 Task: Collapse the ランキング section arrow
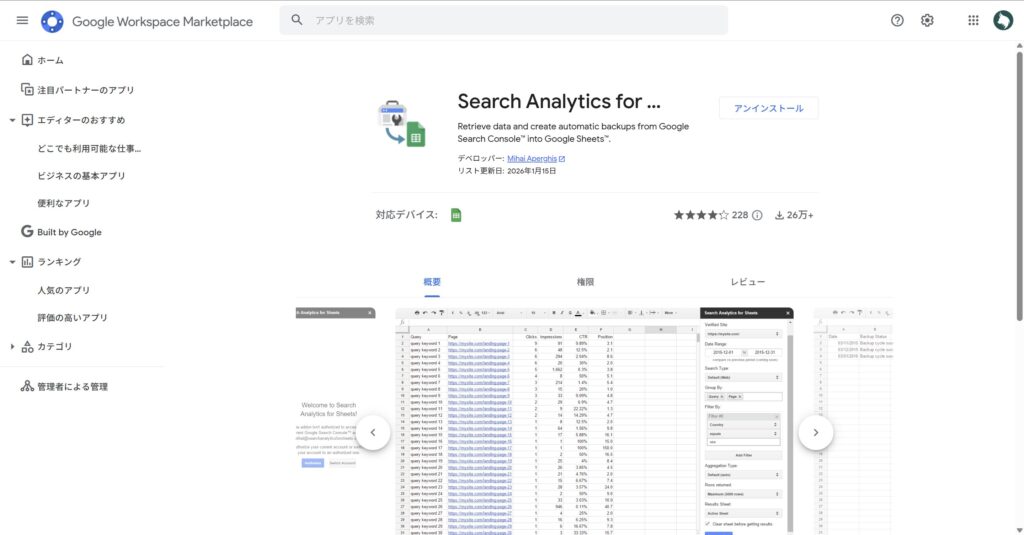(12, 262)
